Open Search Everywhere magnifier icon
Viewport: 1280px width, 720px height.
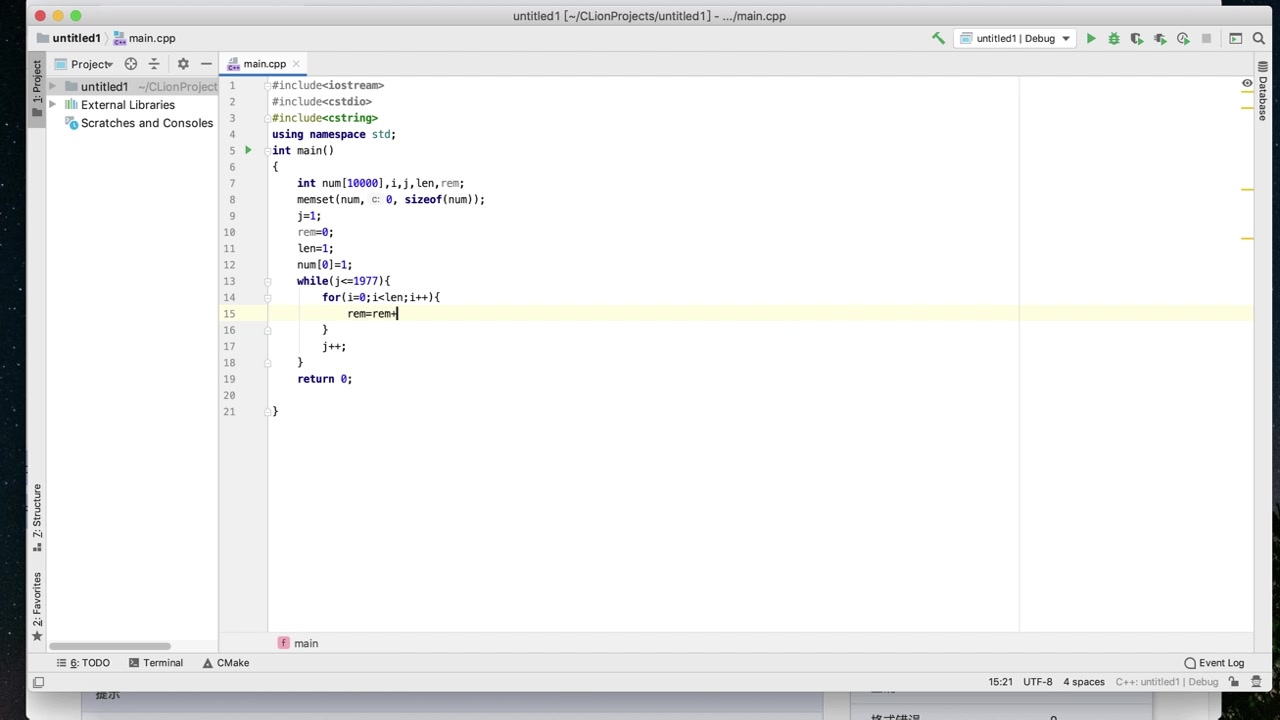coord(1259,38)
